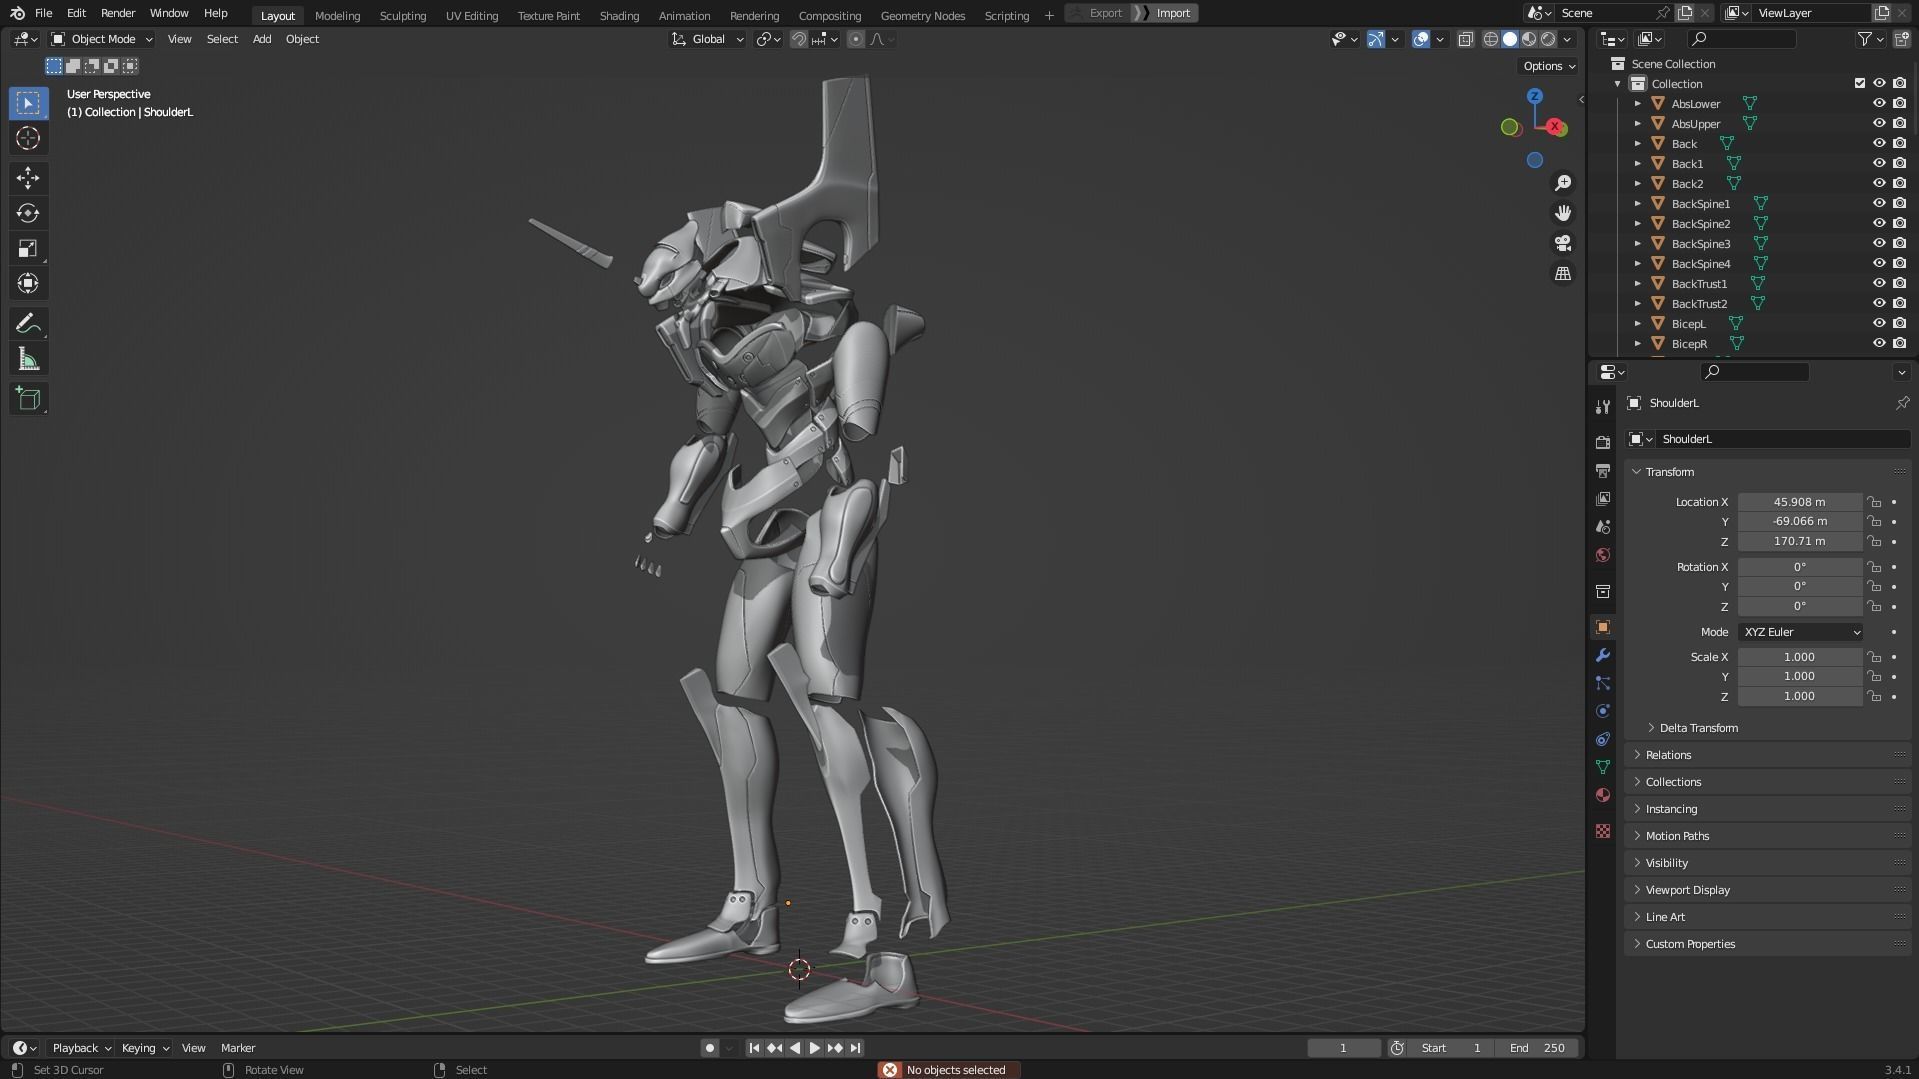1919x1079 pixels.
Task: Click the Blender logo menu icon
Action: 17,13
